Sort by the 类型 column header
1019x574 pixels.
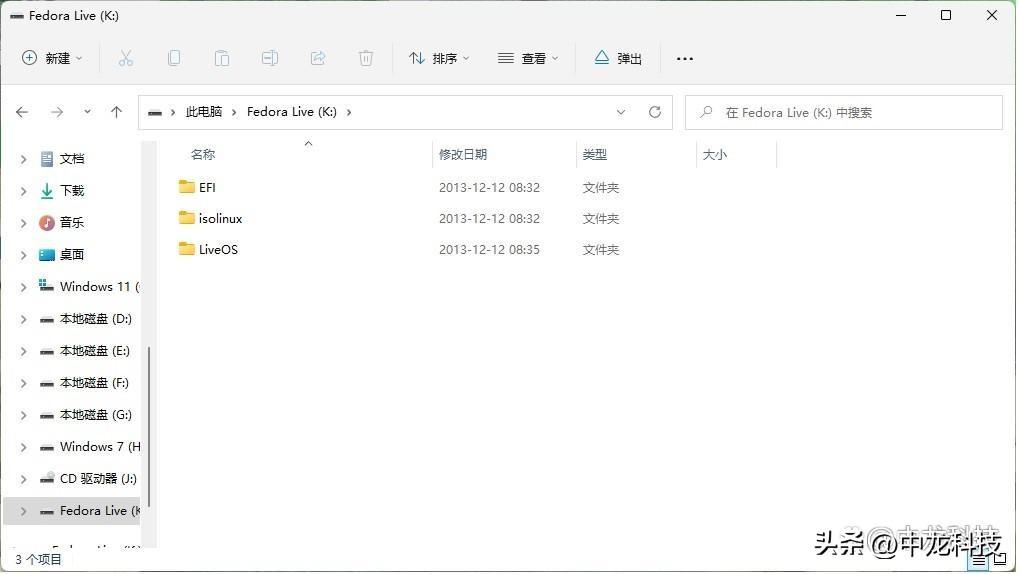595,155
